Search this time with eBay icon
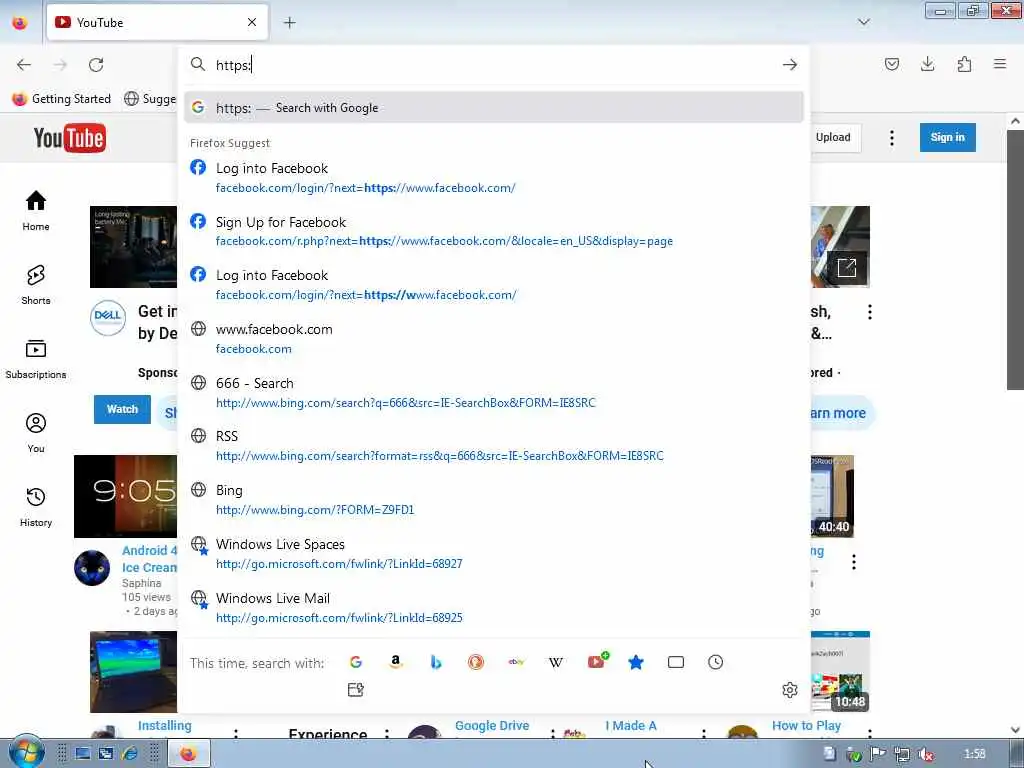 click(x=516, y=662)
